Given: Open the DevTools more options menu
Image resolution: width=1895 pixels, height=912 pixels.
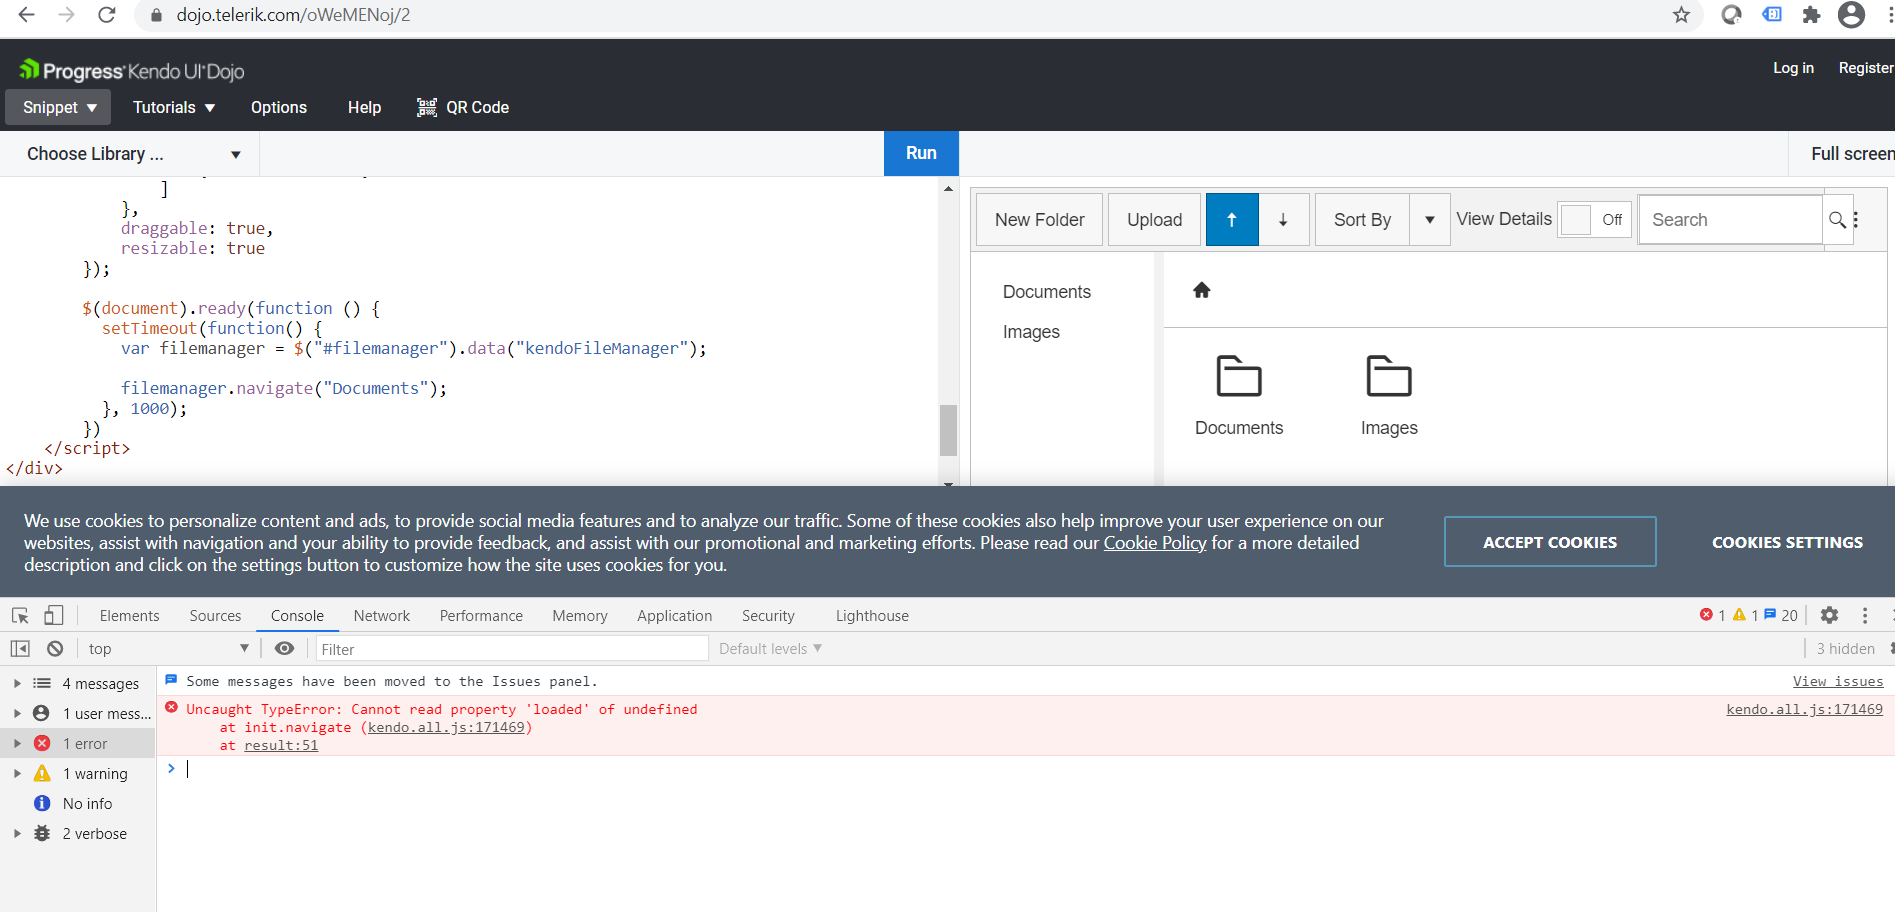Looking at the screenshot, I should tap(1865, 616).
